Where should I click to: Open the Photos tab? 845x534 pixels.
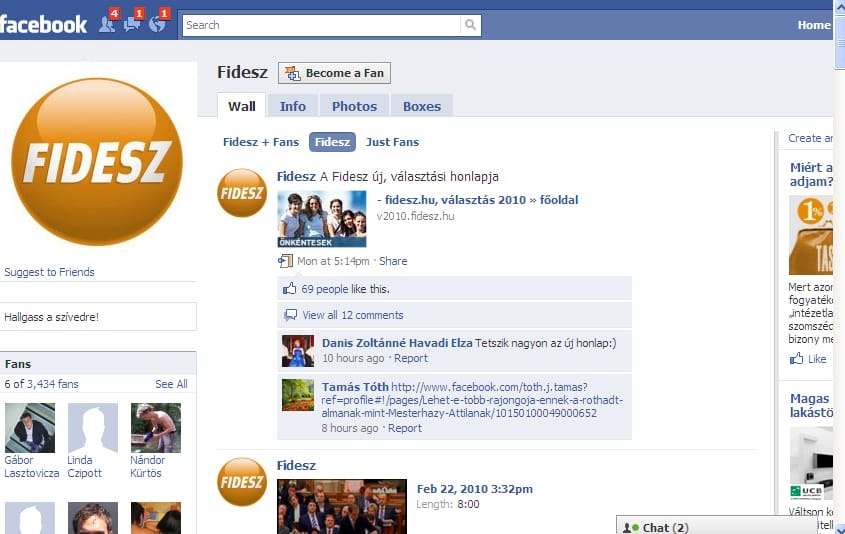point(354,106)
